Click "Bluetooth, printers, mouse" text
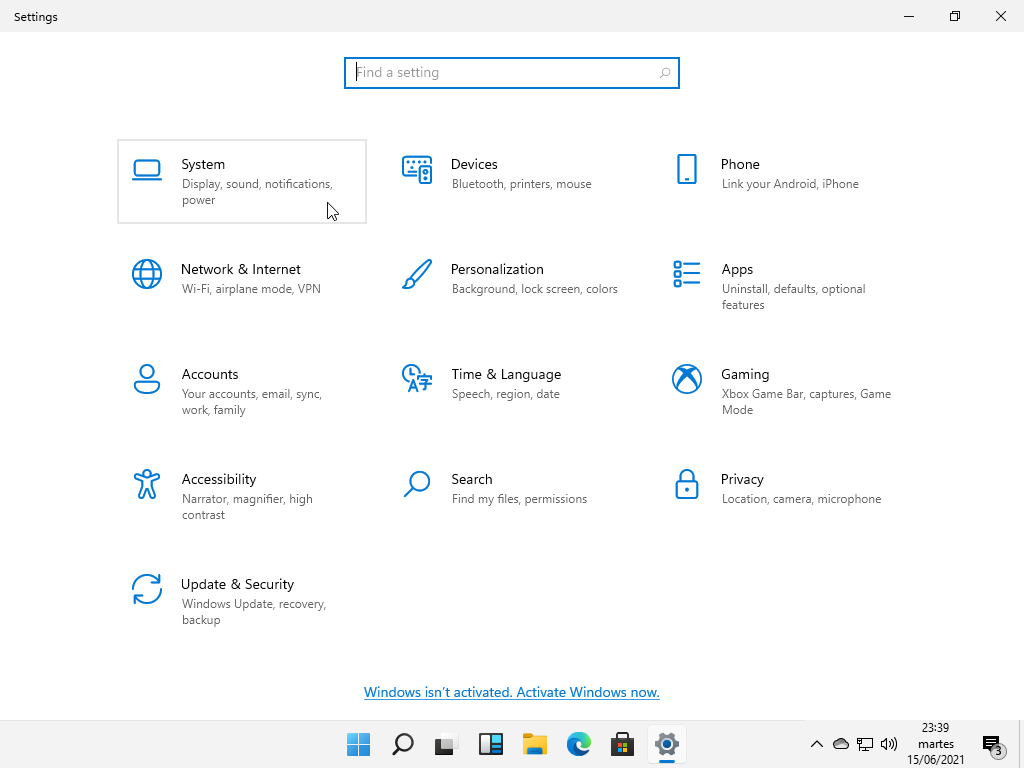Viewport: 1024px width, 768px height. (x=521, y=184)
